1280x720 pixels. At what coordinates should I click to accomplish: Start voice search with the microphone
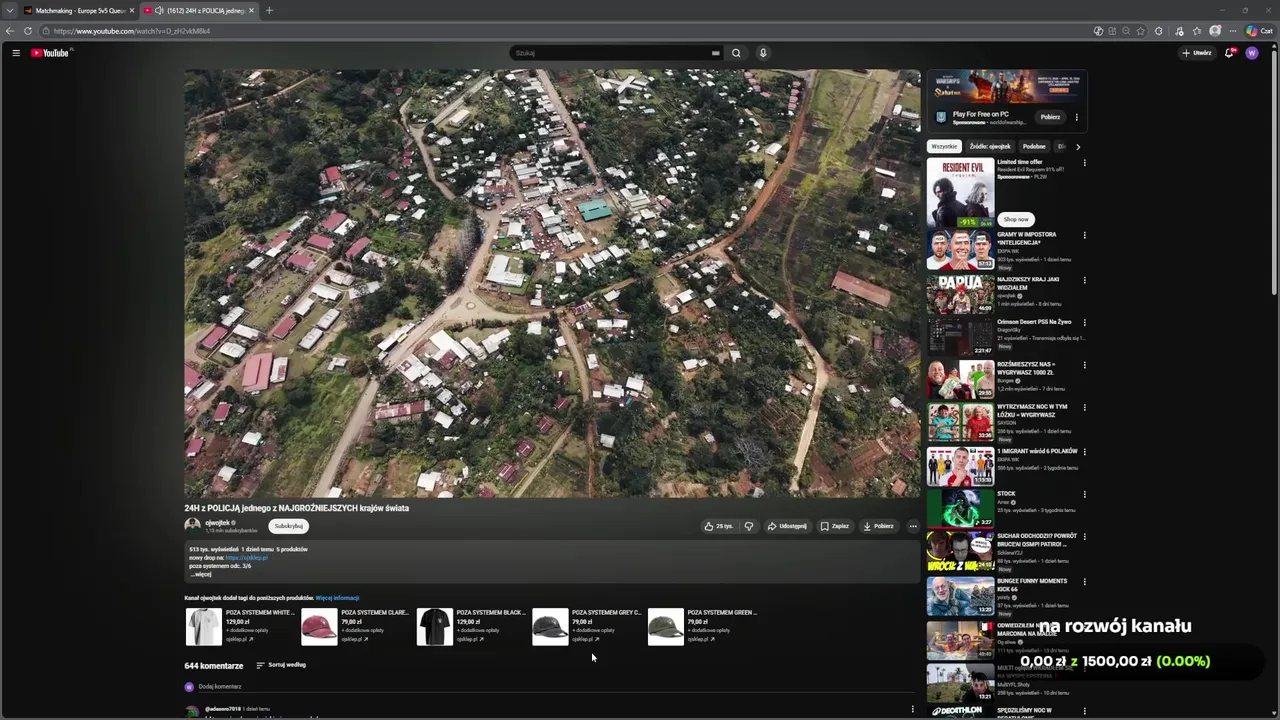pos(763,53)
